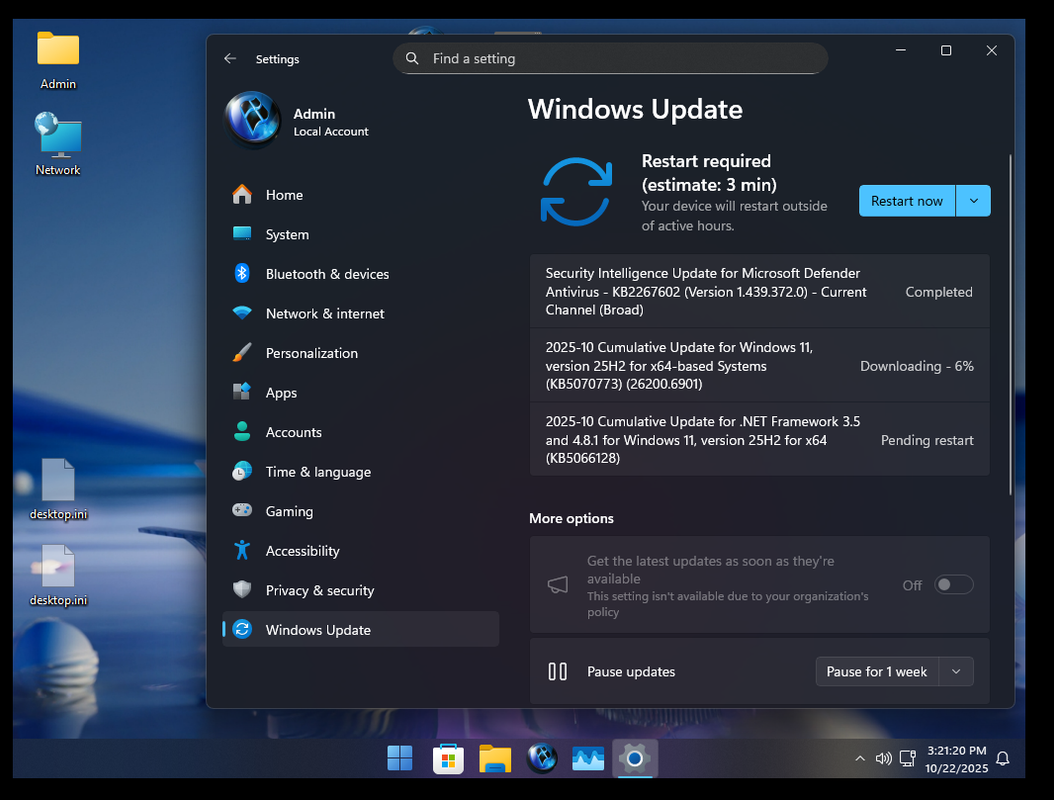
Task: Open Personalization settings
Action: (x=360, y=353)
